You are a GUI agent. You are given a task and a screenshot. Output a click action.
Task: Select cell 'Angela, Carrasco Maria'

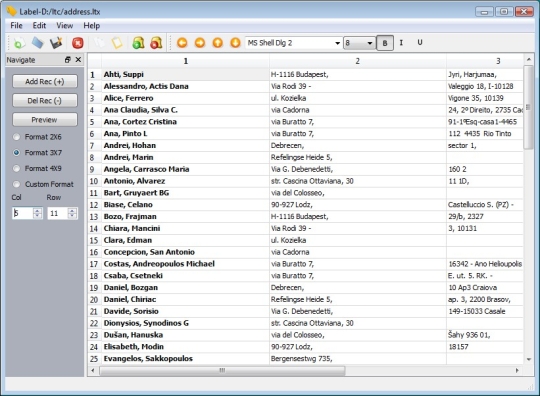coord(185,169)
